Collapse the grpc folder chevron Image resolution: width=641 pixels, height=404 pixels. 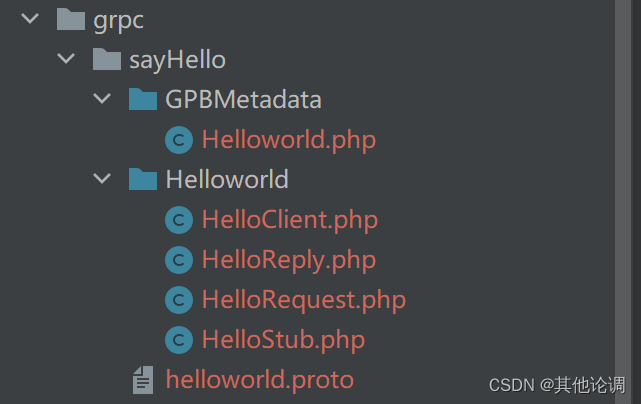(x=30, y=18)
